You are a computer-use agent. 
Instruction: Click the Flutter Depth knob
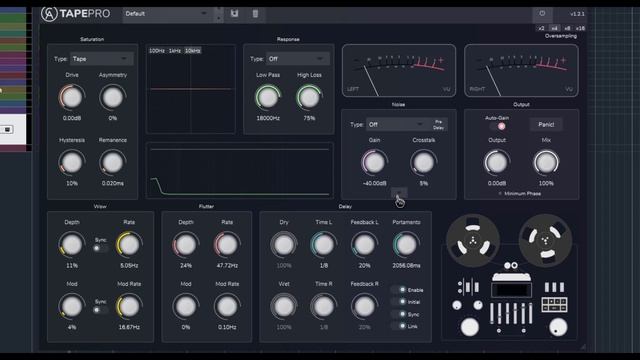pyautogui.click(x=186, y=244)
